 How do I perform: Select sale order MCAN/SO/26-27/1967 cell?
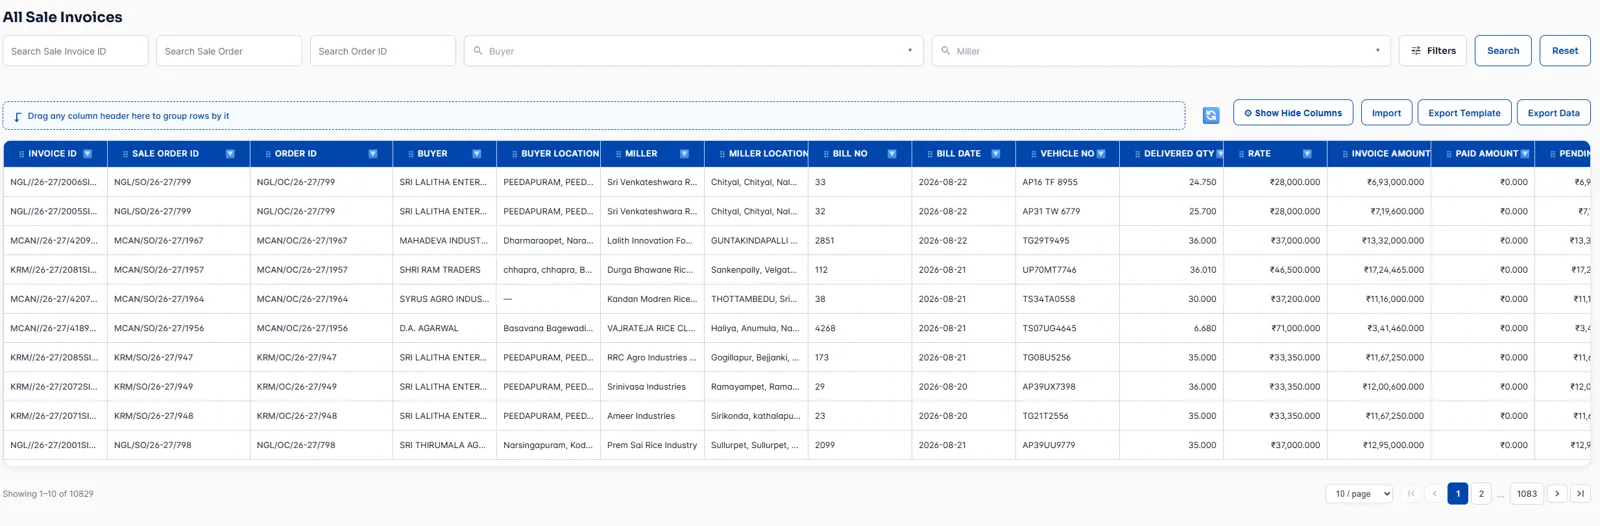[178, 240]
